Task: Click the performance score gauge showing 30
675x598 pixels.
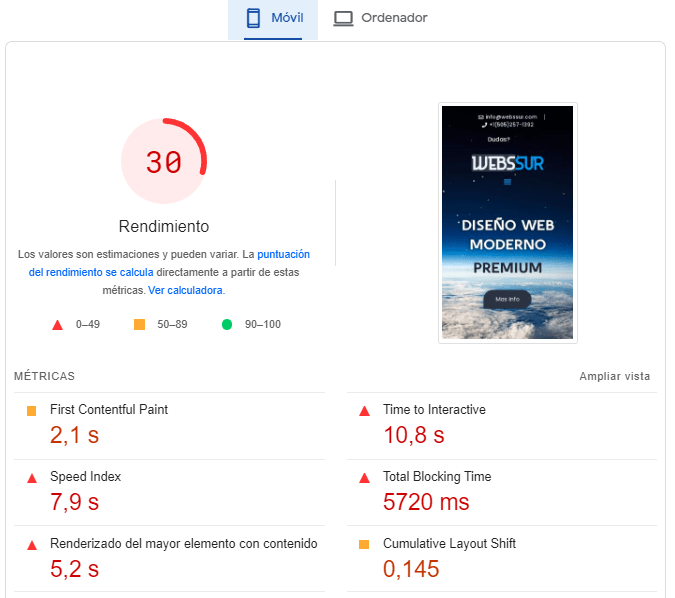Action: [164, 161]
